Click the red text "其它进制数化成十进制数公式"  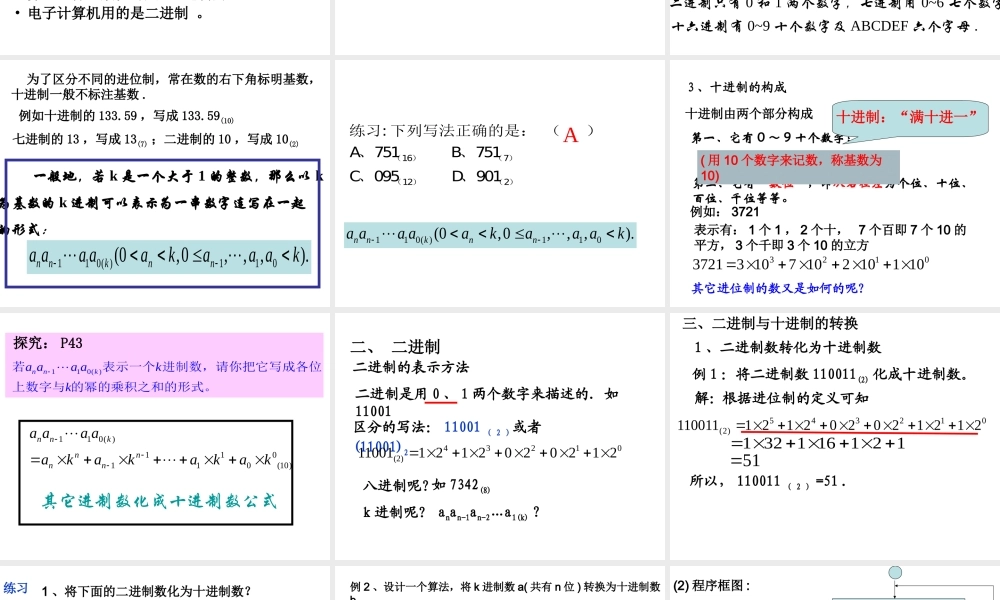pyautogui.click(x=155, y=500)
